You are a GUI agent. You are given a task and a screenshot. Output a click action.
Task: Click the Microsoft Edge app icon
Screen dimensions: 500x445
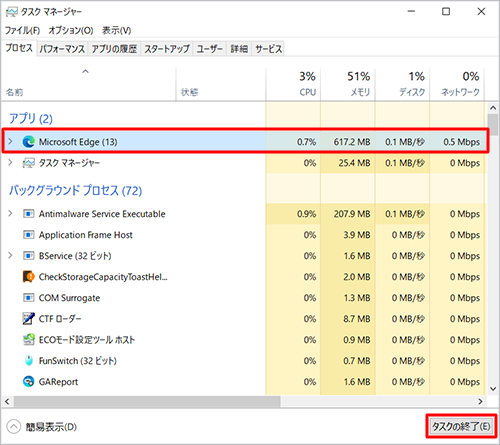[29, 142]
